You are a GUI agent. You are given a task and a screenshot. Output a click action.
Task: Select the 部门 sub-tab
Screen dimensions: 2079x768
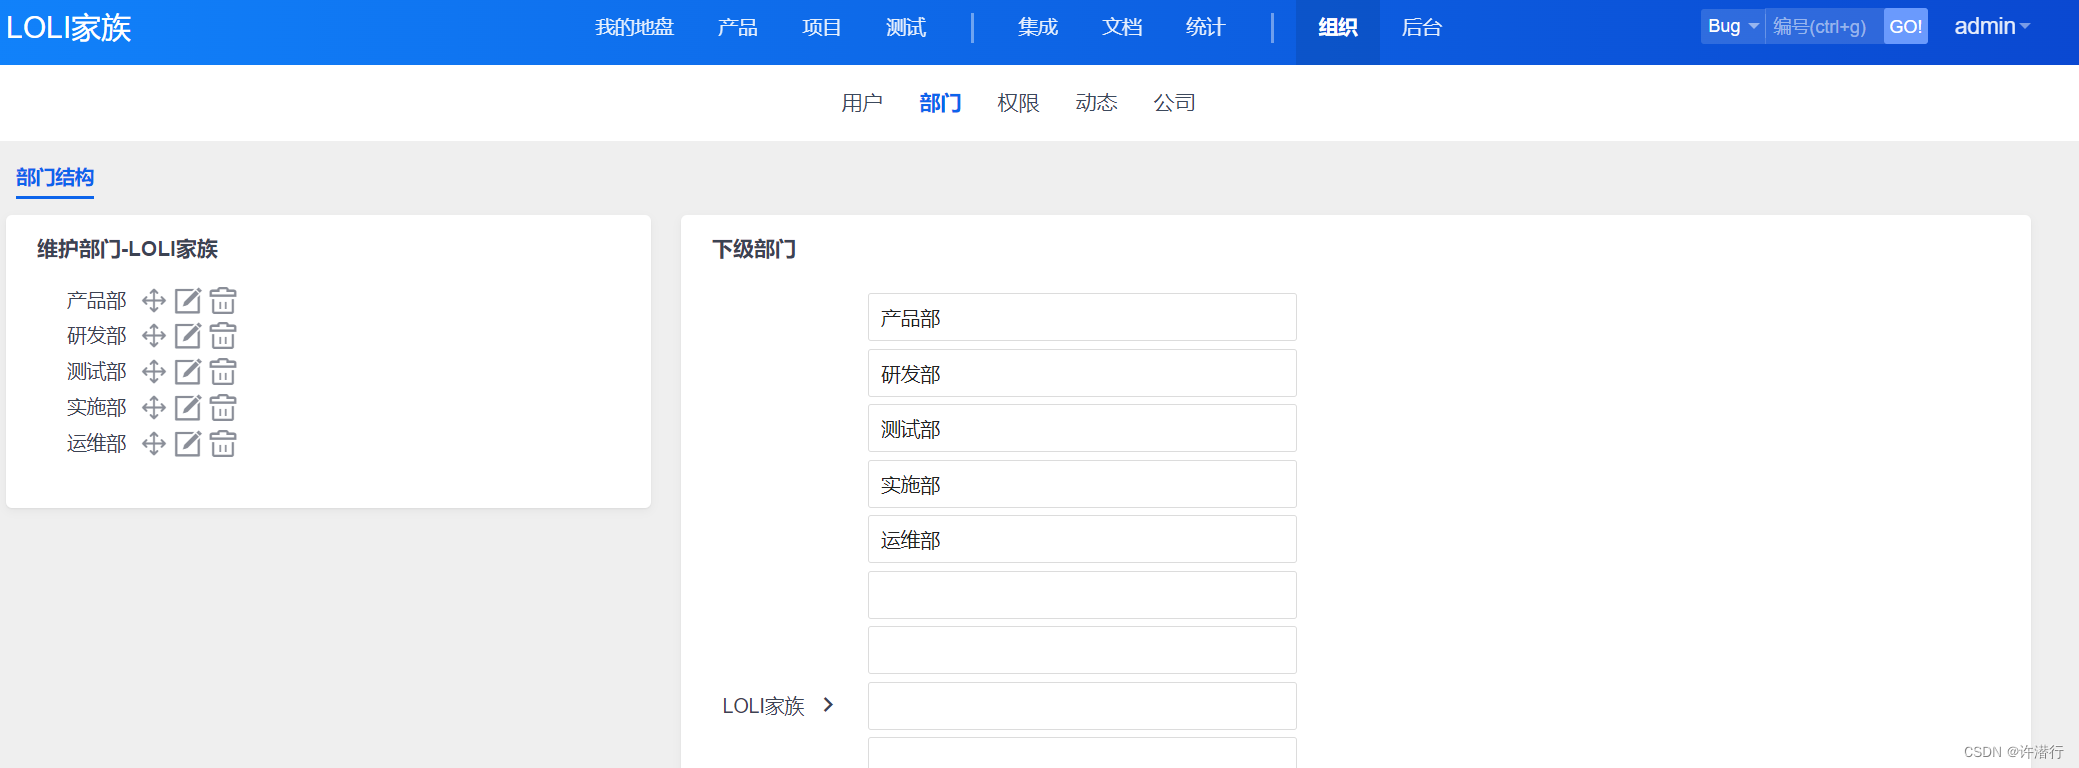pyautogui.click(x=940, y=103)
